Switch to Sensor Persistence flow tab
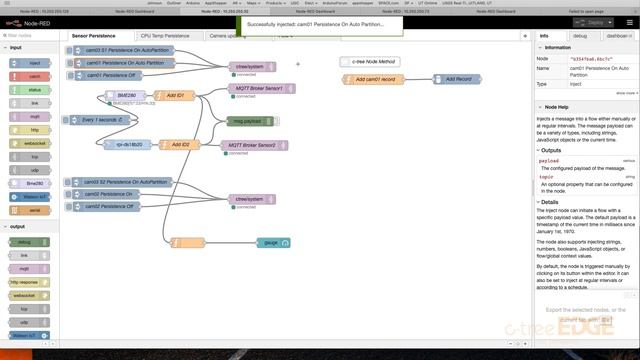The height and width of the screenshot is (360, 640). pyautogui.click(x=93, y=36)
